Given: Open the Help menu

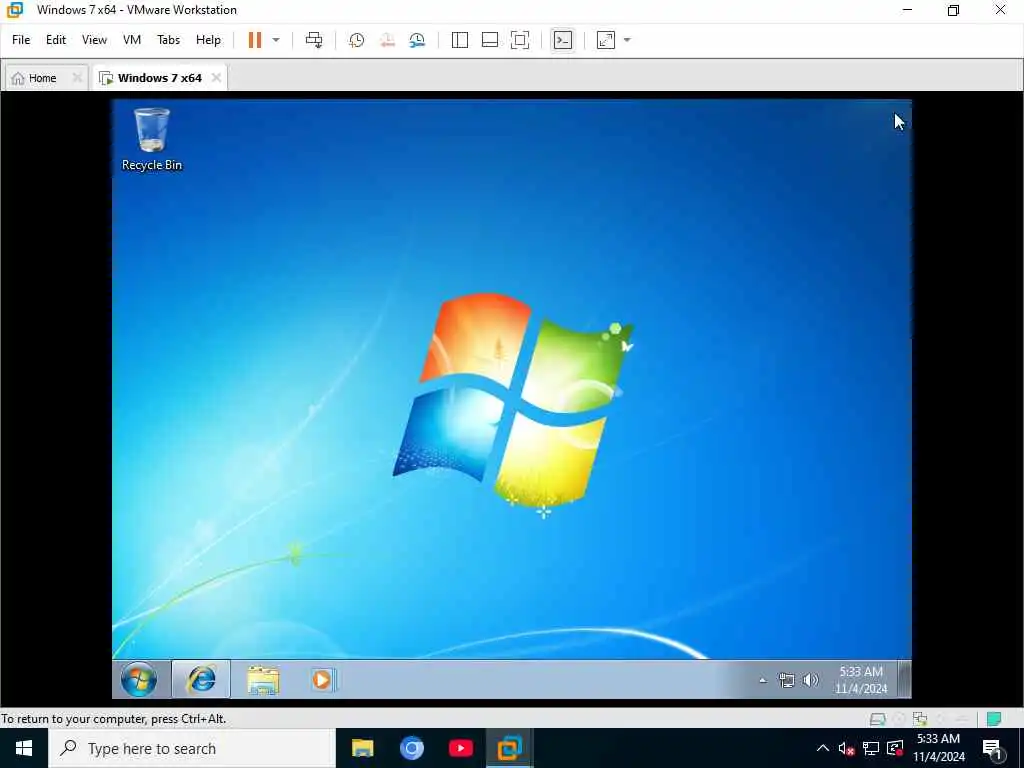Looking at the screenshot, I should pos(208,40).
